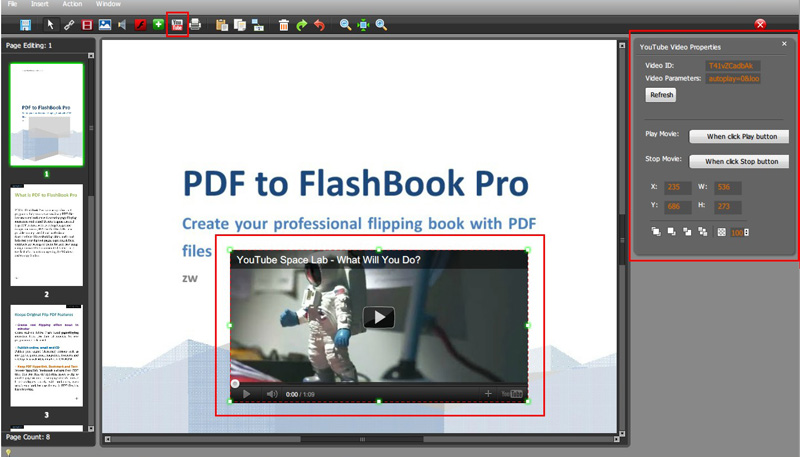The height and width of the screenshot is (457, 800).
Task: Click the Video ID input field
Action: point(733,66)
